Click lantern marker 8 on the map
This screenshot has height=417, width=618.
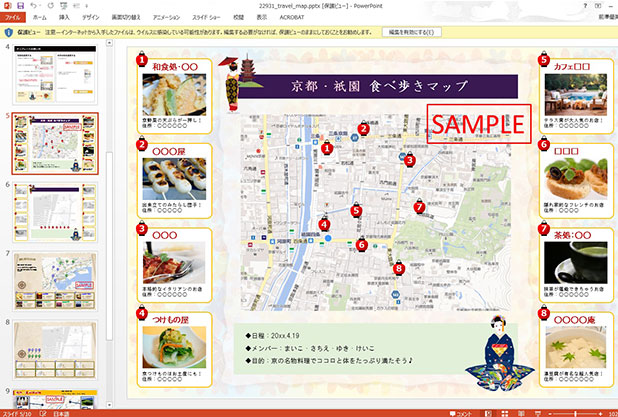398,268
